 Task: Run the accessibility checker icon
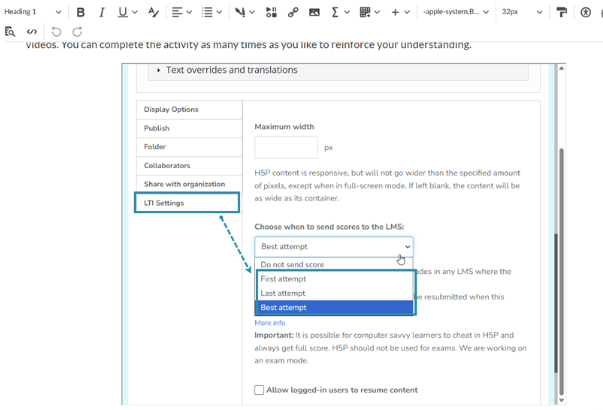point(585,12)
